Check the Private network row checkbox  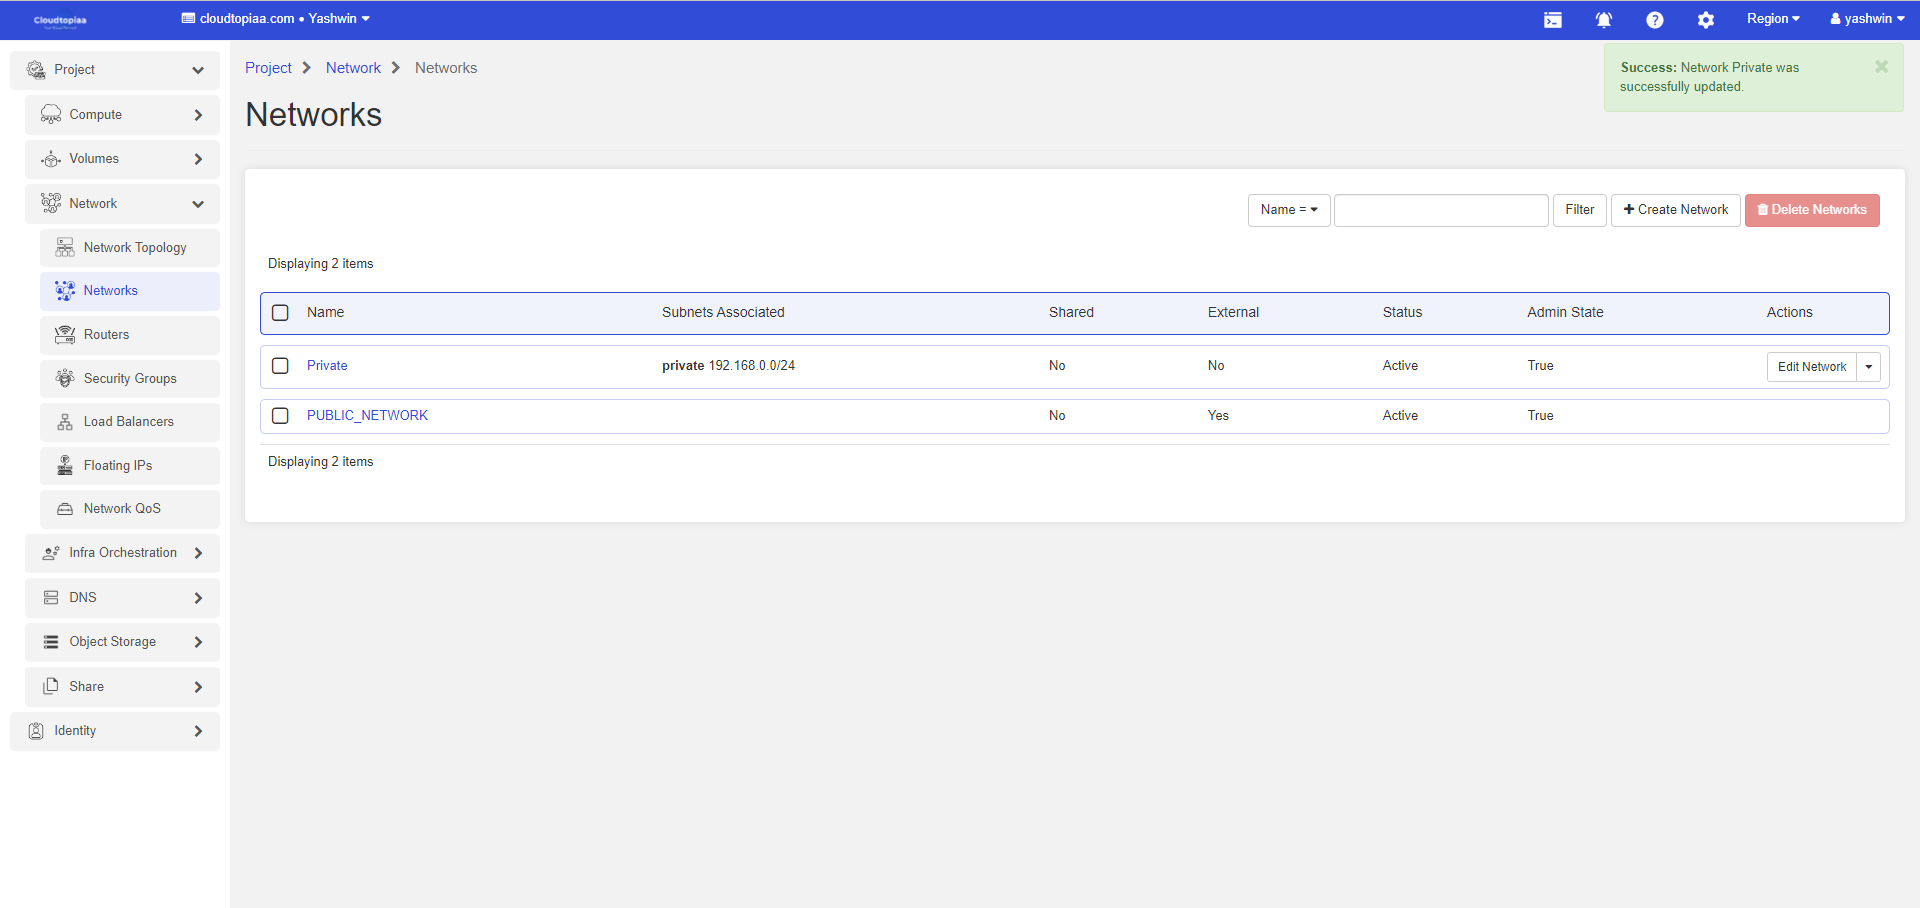[x=281, y=366]
